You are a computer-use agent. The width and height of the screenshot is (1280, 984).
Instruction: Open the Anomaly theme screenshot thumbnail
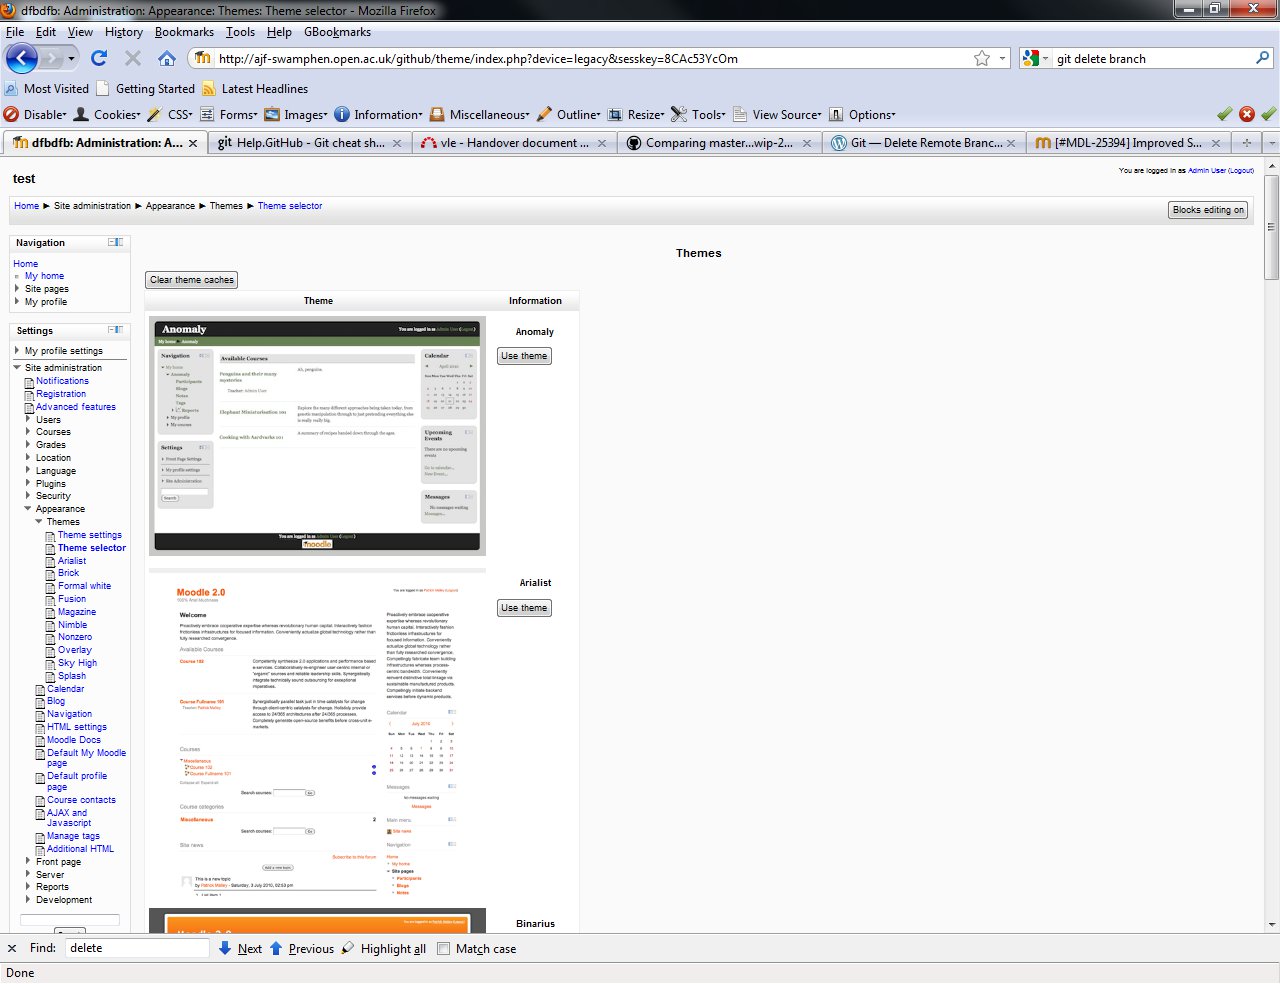317,436
